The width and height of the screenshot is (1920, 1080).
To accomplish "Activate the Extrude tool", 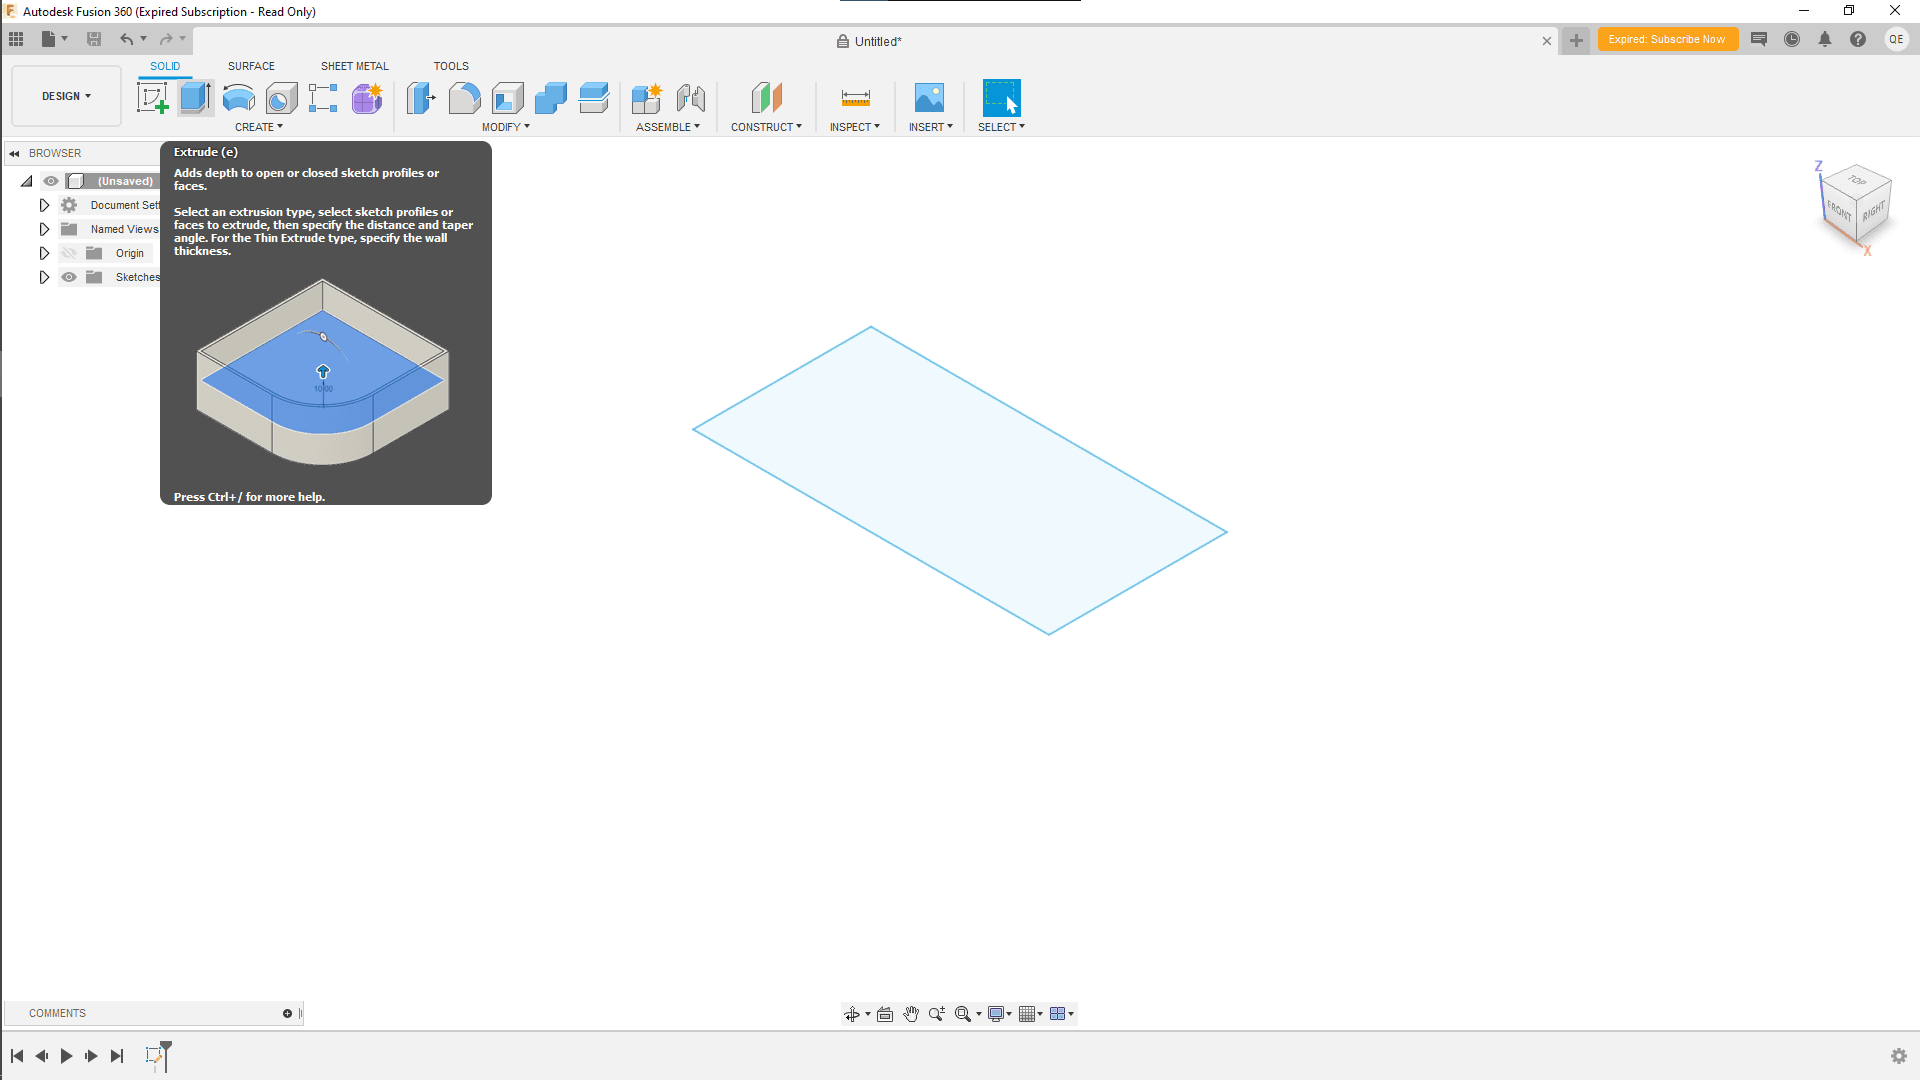I will (194, 98).
